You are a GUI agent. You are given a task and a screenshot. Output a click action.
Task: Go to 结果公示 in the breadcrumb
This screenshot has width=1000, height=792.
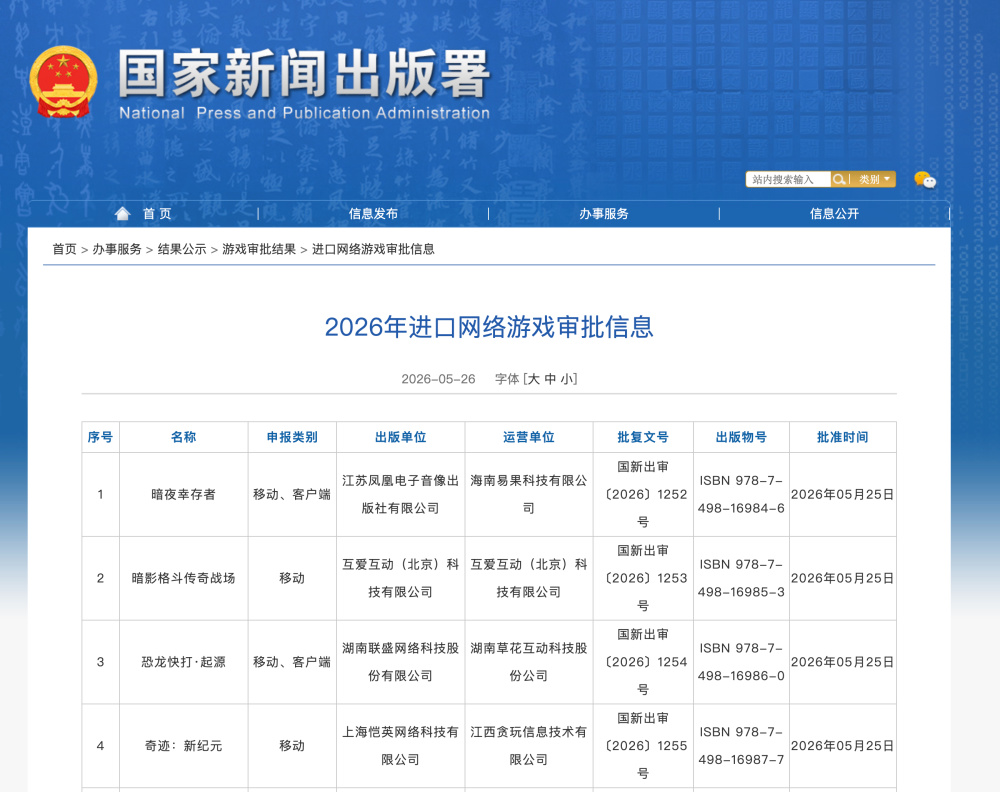point(182,249)
